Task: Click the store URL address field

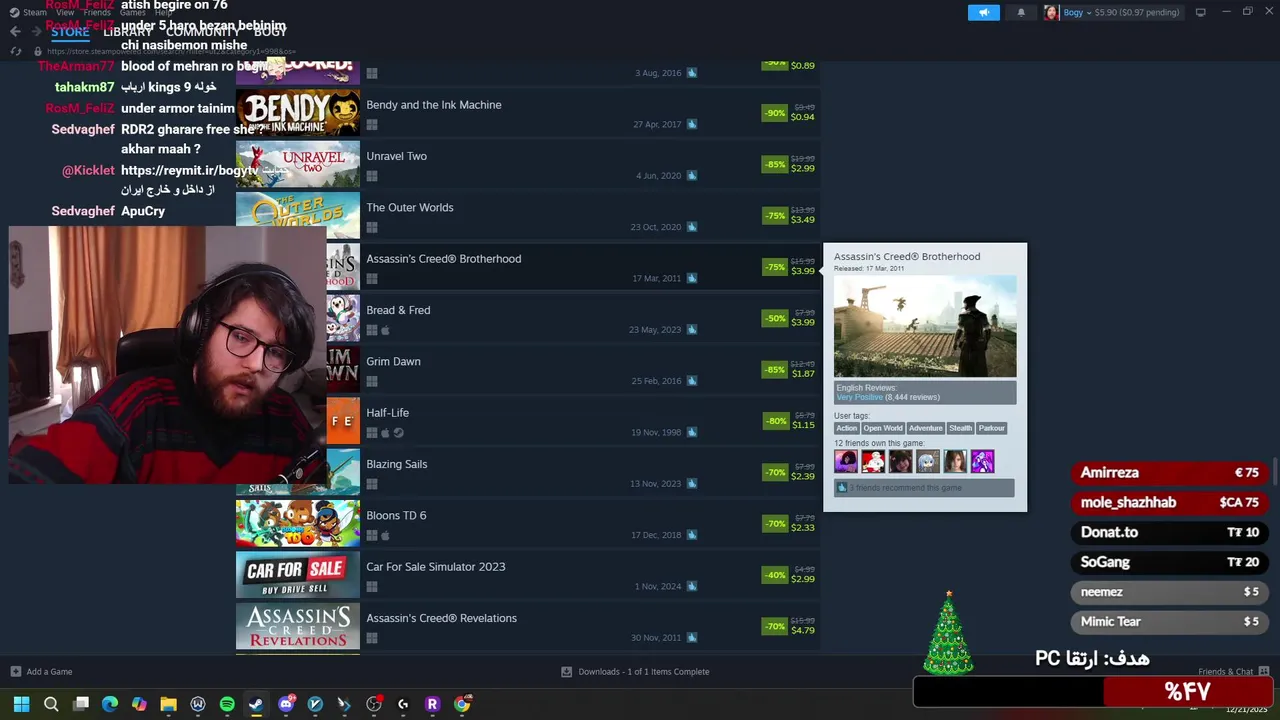Action: 170,51
